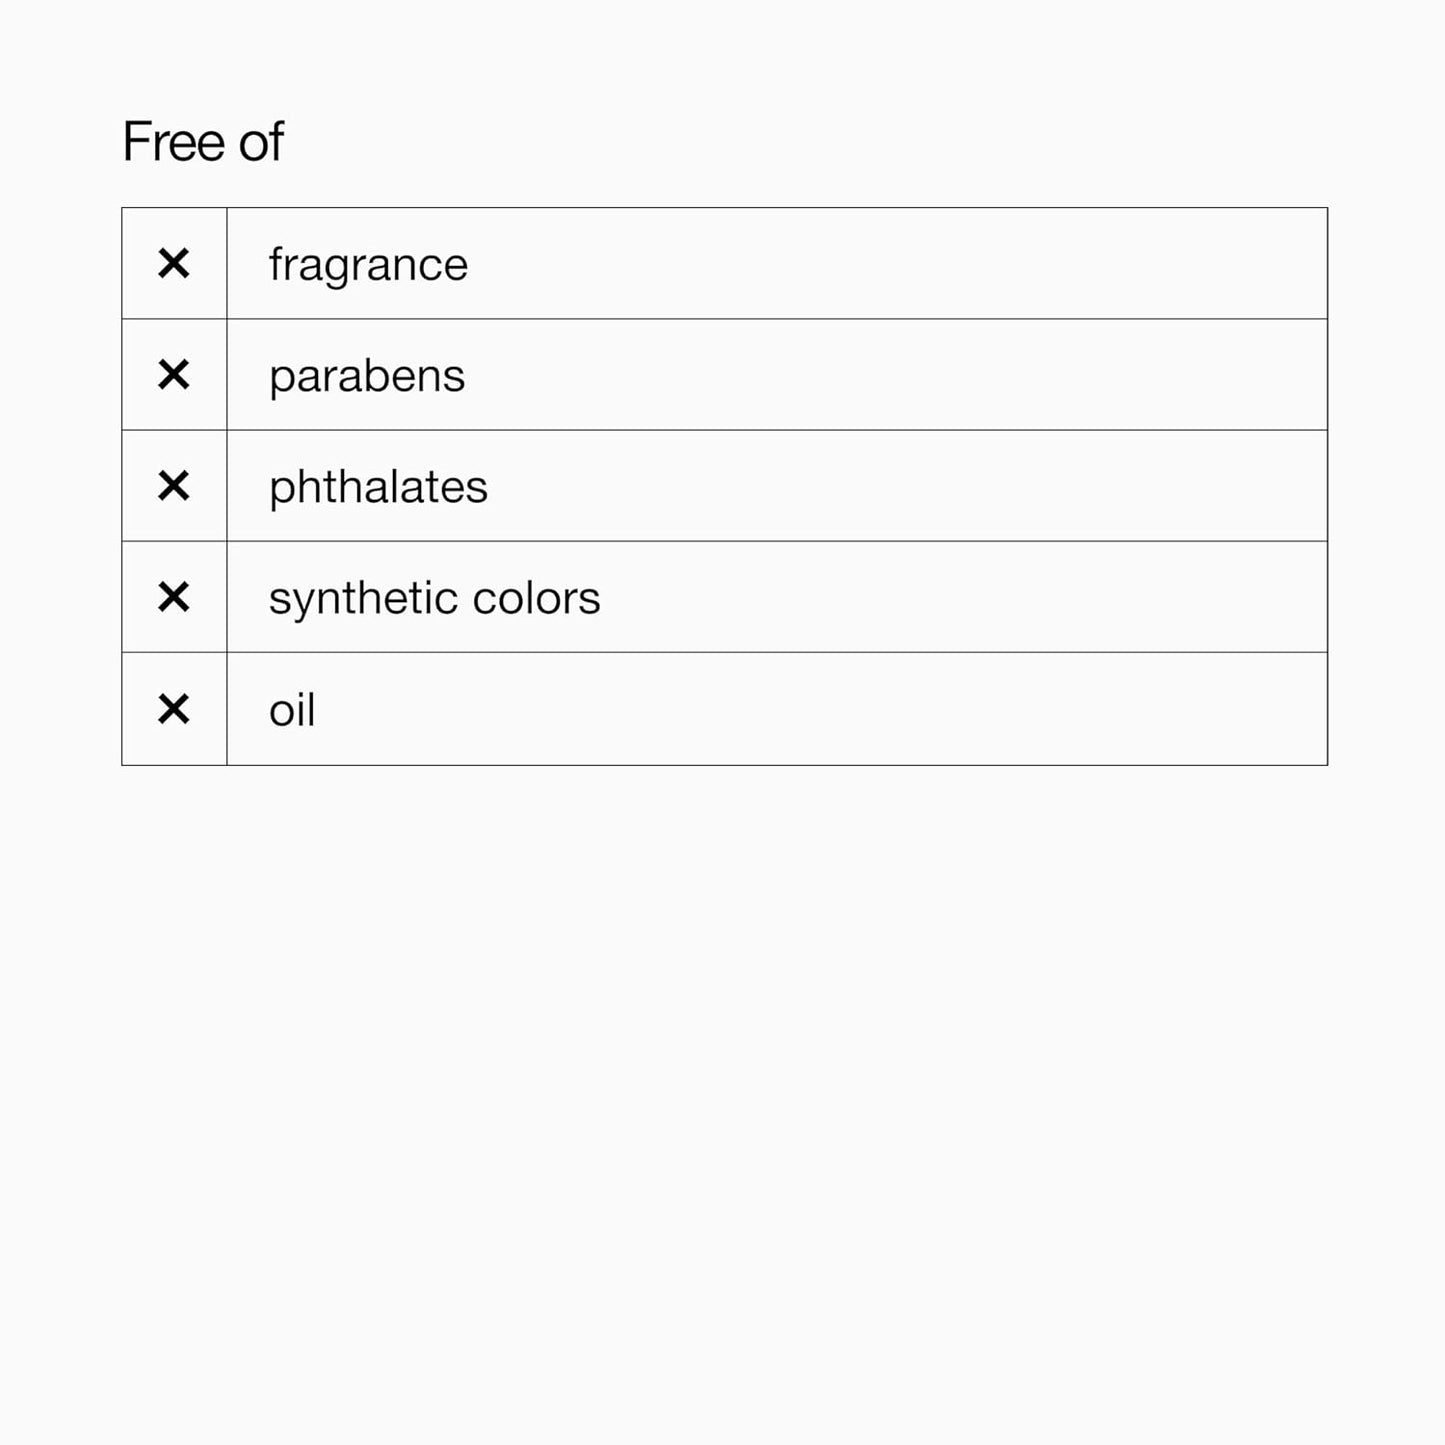Click the word "colors" in the fourth row
The image size is (1445, 1445).
(536, 598)
